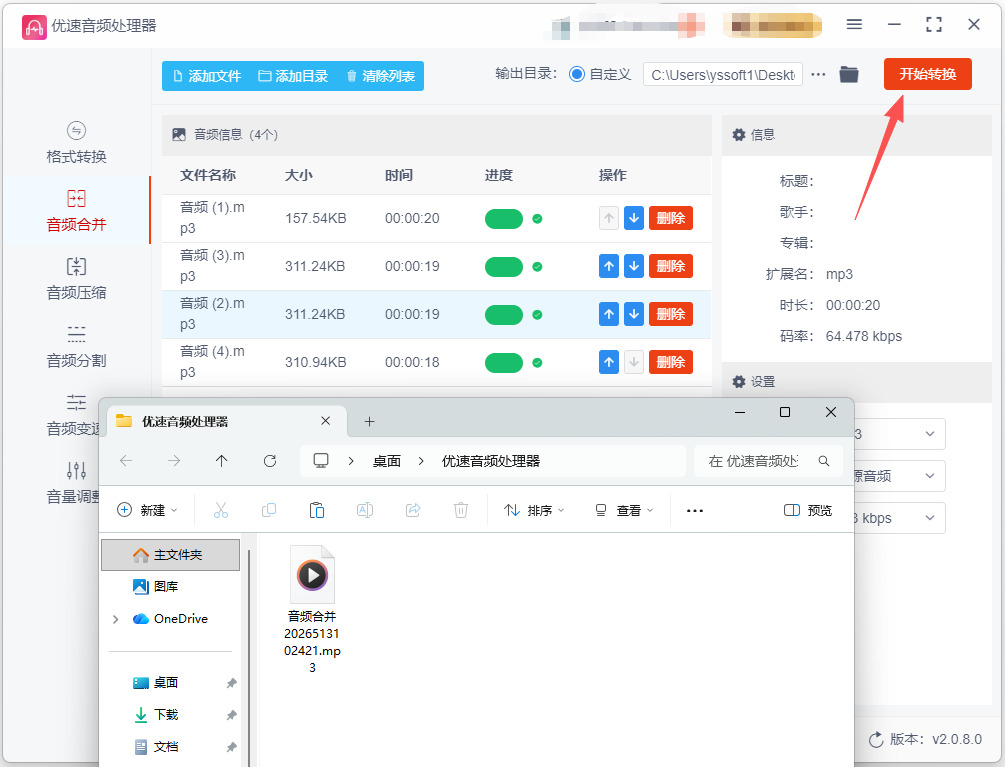Move 音频 (2).mp3 down in the list
Viewport: 1005px width, 767px height.
(x=633, y=314)
